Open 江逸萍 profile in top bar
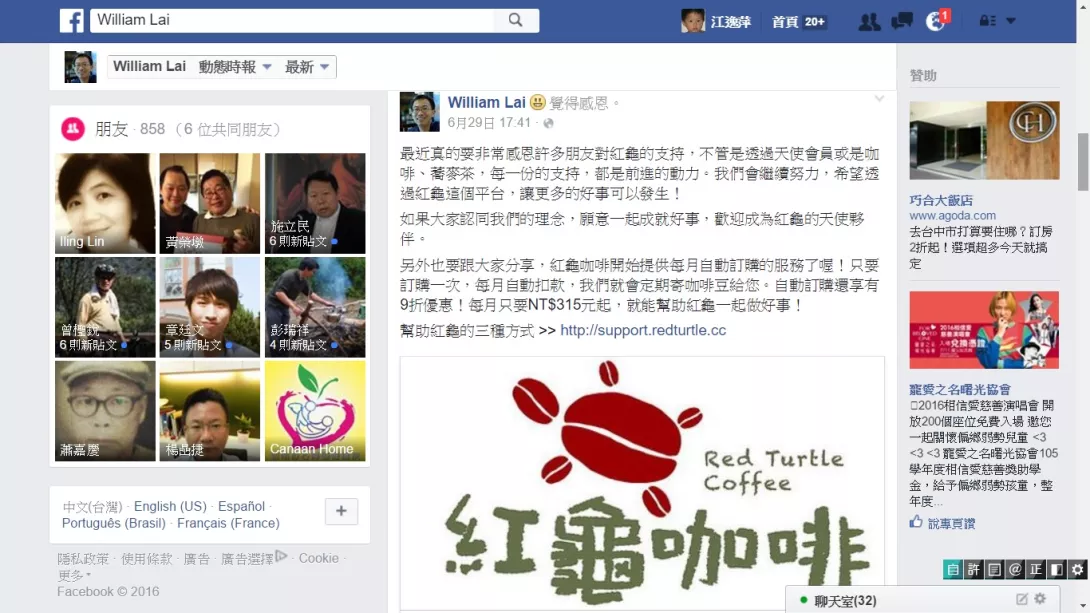1090x613 pixels. pyautogui.click(x=716, y=22)
